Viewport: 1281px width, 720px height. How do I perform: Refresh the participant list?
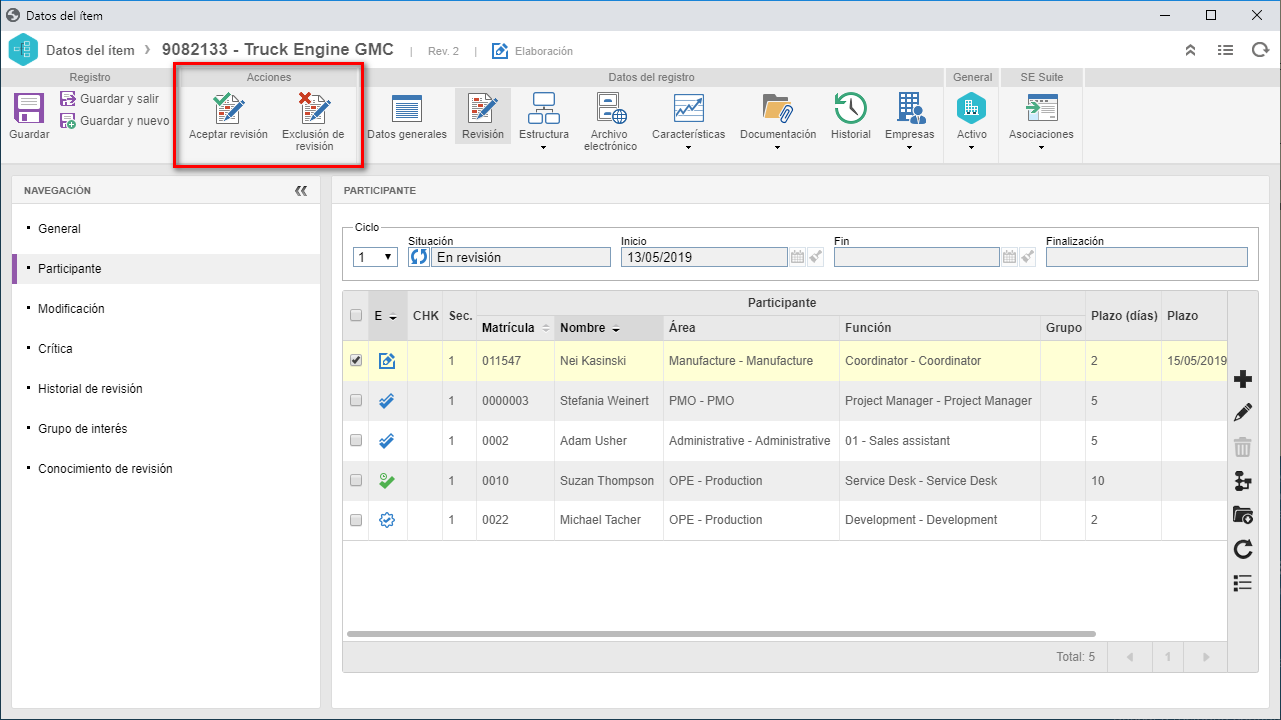coord(1243,549)
